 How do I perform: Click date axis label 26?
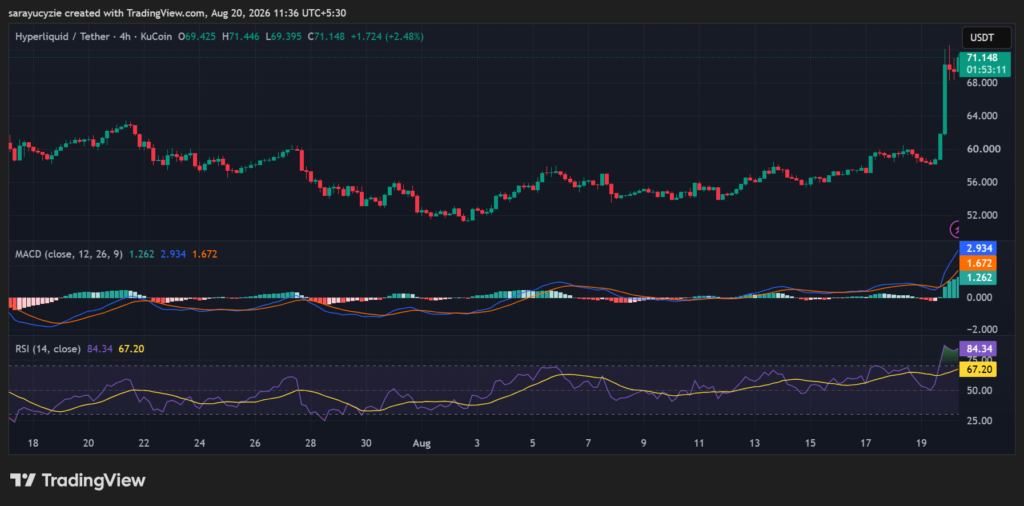[255, 443]
